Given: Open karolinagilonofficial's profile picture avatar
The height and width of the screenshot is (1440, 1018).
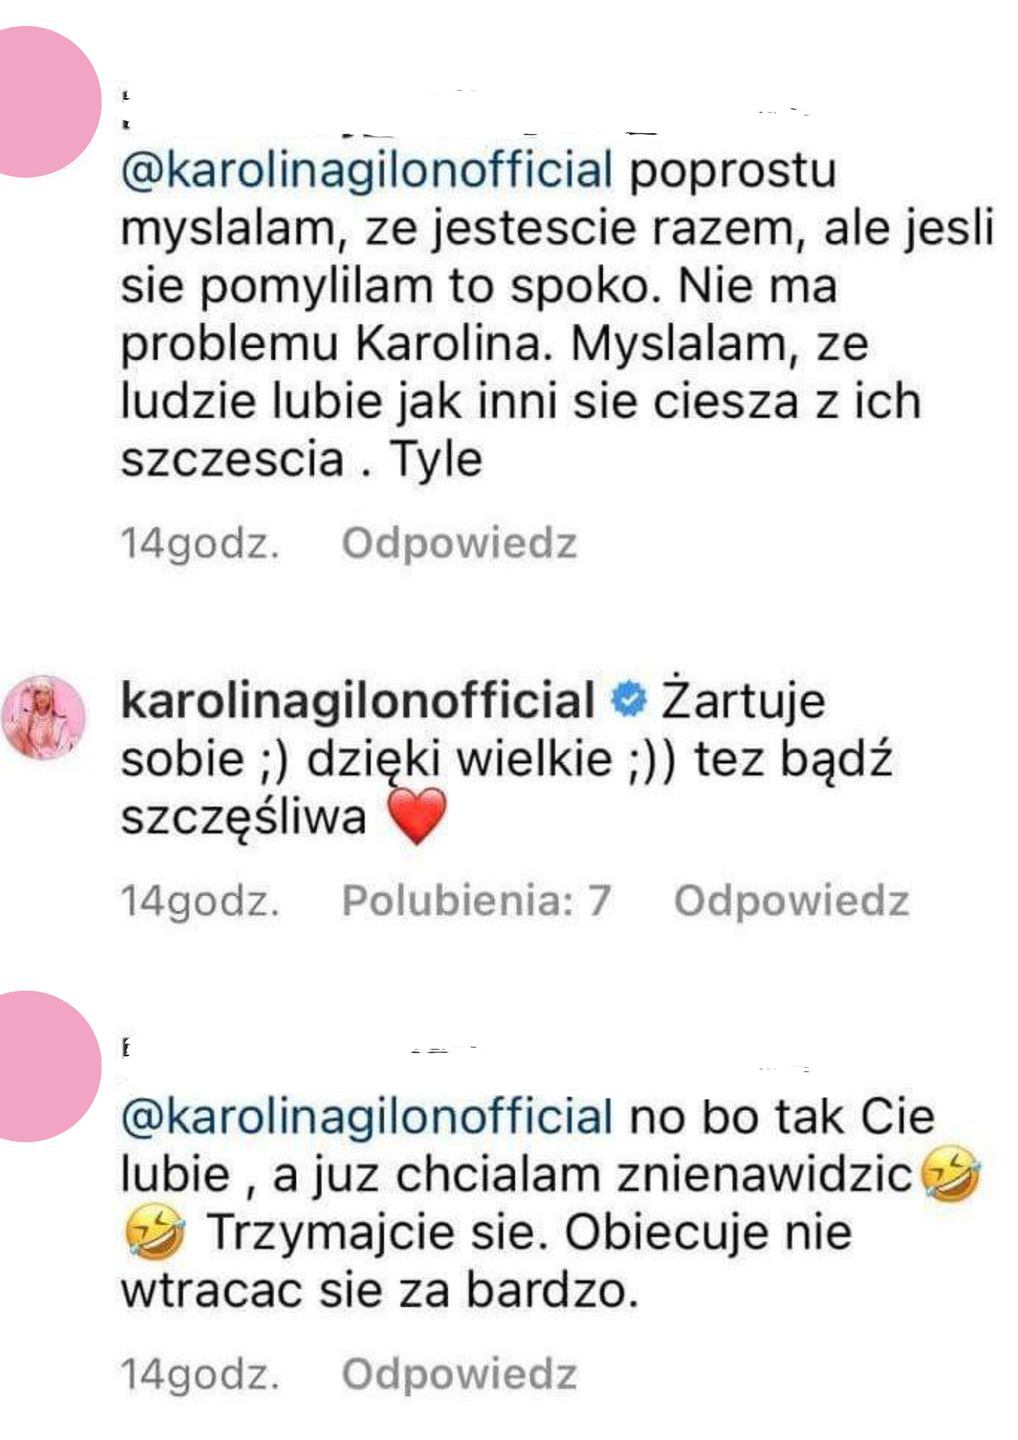Looking at the screenshot, I should coord(43,718).
